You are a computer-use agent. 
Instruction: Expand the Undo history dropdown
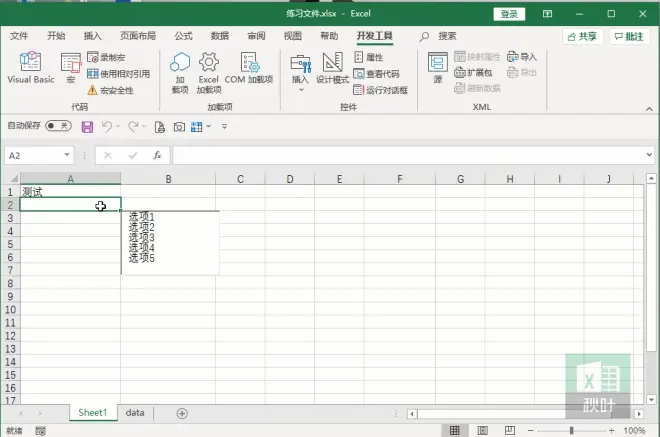tap(118, 126)
